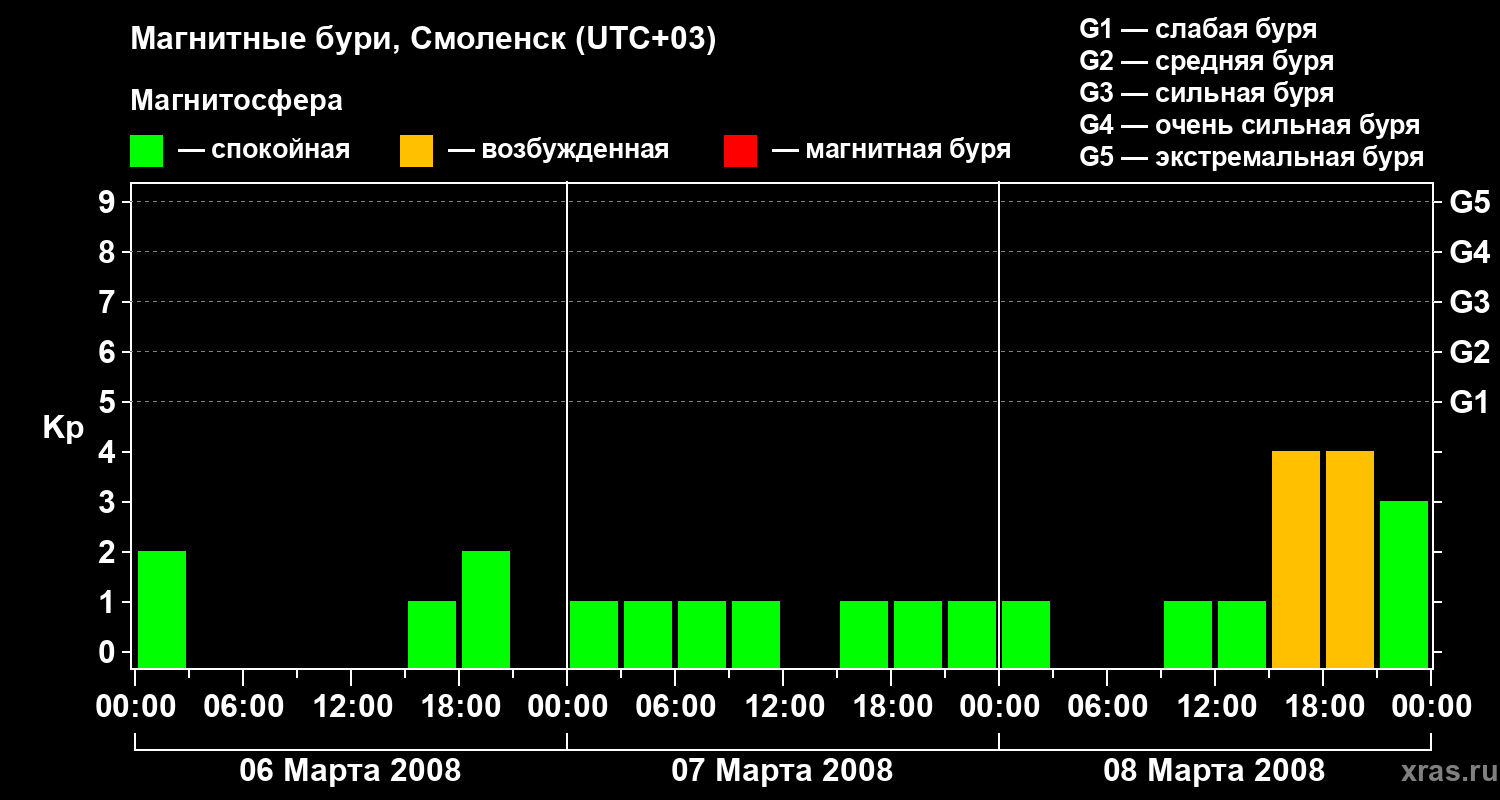Click the 06 Марта 15:00–18:00 bar at Kp 1
The image size is (1500, 800).
432,634
